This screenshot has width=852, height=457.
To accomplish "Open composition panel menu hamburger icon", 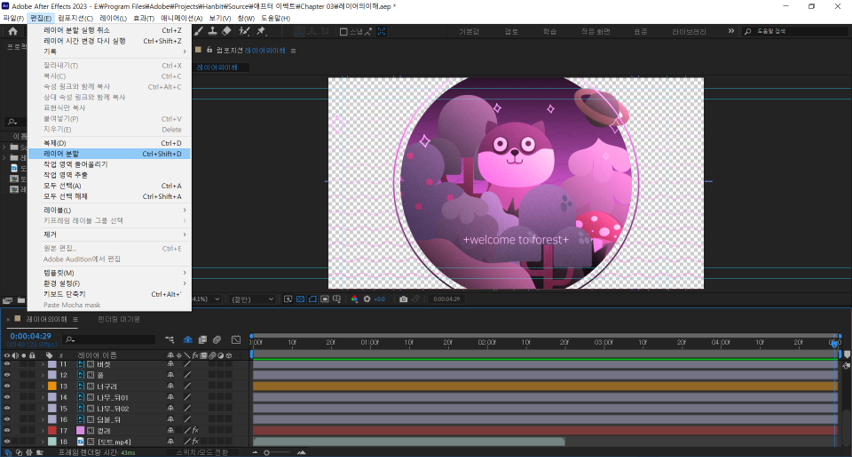I will click(x=293, y=51).
